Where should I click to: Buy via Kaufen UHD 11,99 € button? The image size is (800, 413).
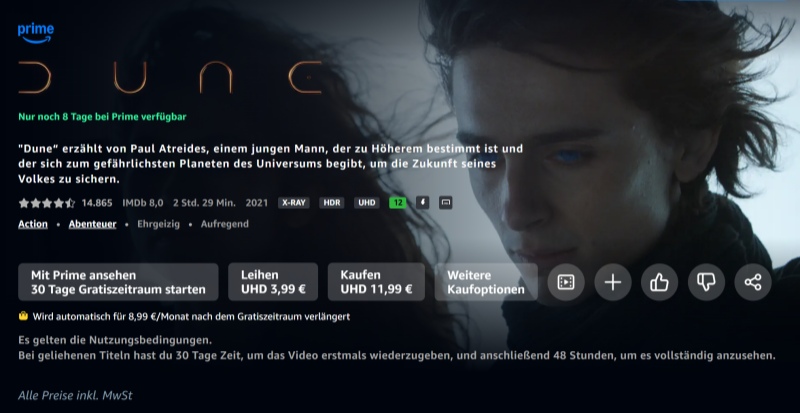pyautogui.click(x=376, y=282)
